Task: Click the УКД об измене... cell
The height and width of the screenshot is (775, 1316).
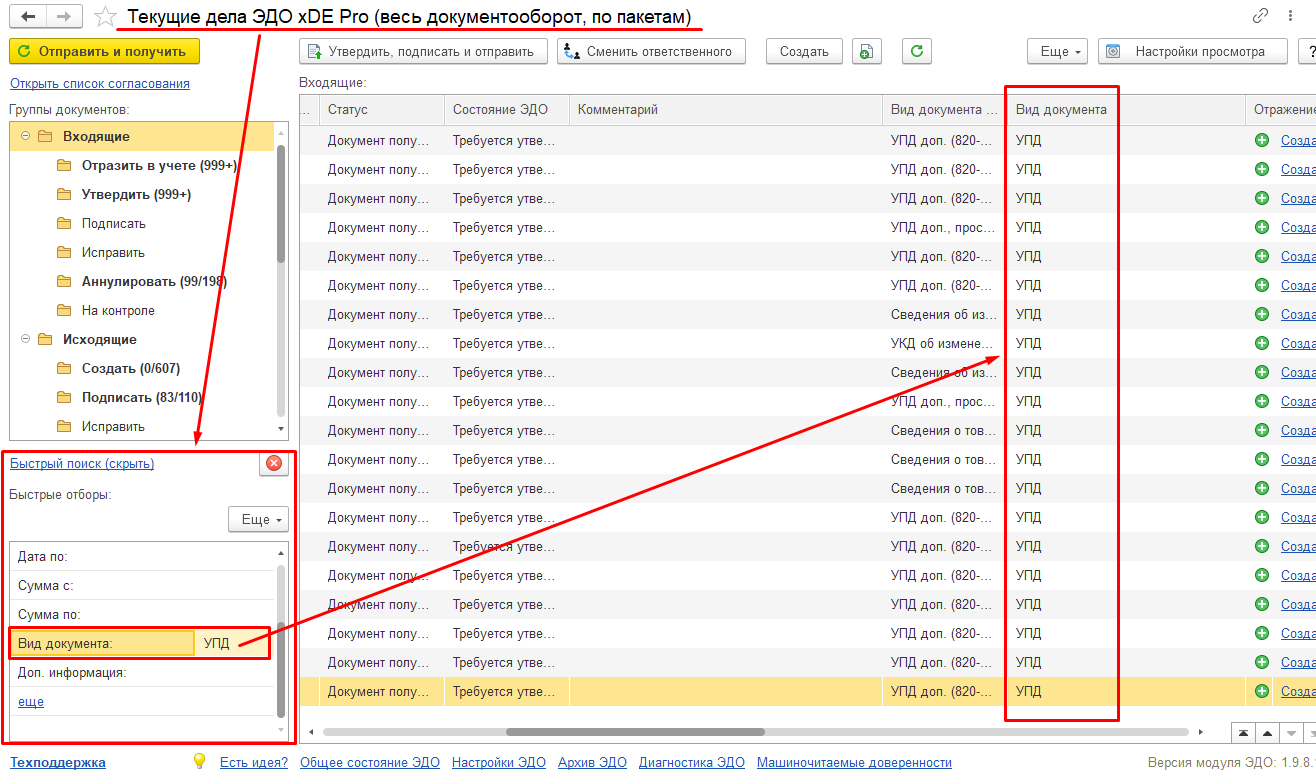Action: point(944,343)
